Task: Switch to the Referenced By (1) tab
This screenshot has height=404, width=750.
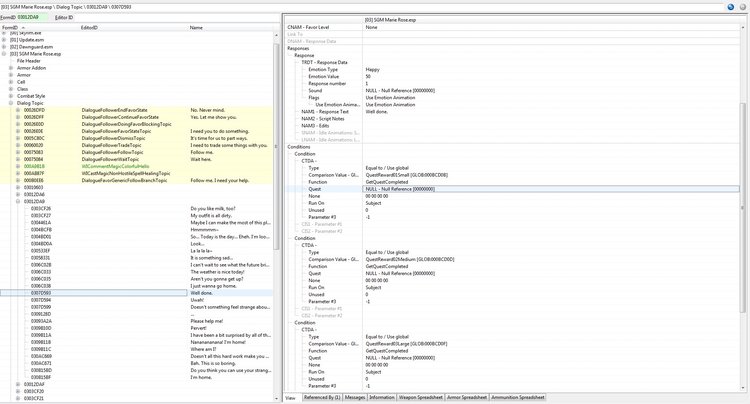Action: point(322,397)
